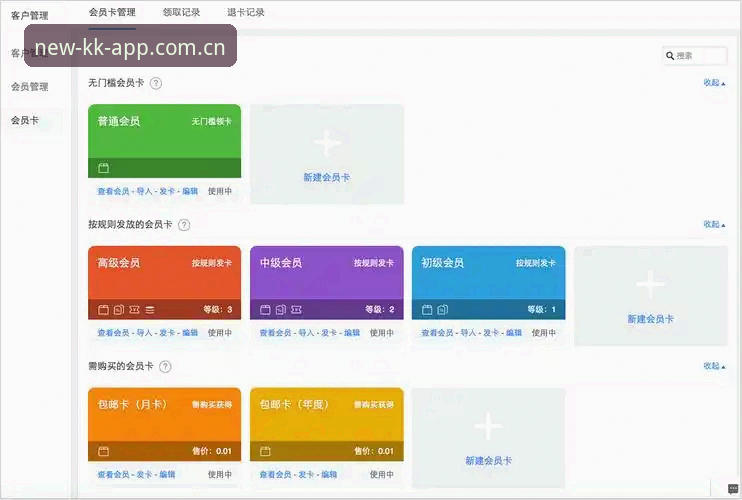Click the 客户管理 sidebar header

pos(30,16)
